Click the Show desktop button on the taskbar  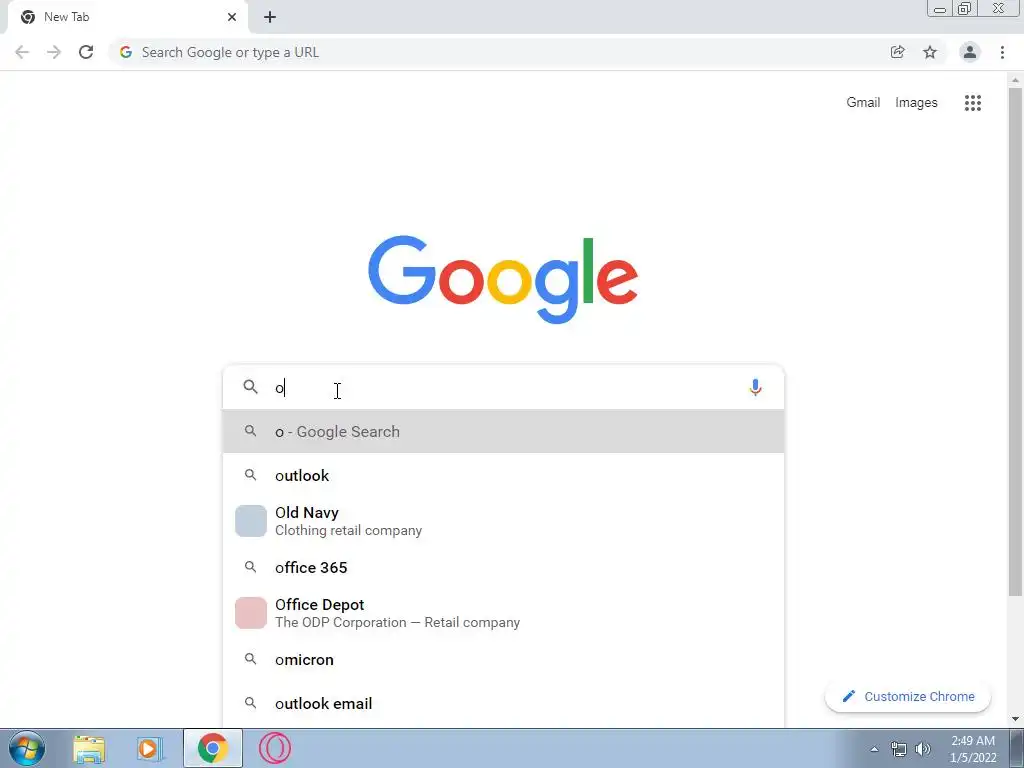pos(1016,748)
